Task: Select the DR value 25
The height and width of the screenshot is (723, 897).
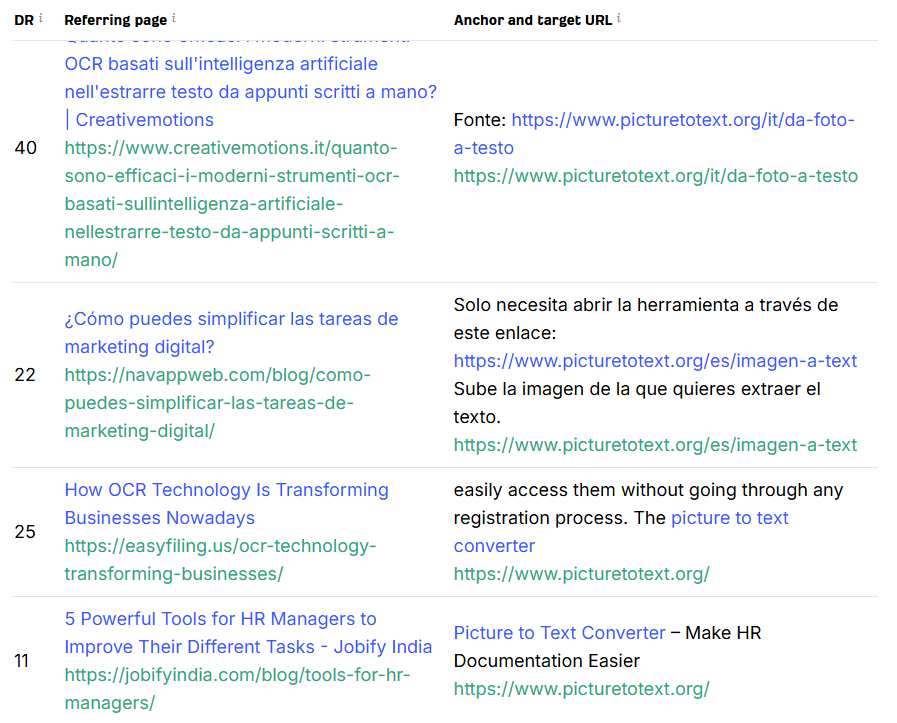Action: [25, 531]
